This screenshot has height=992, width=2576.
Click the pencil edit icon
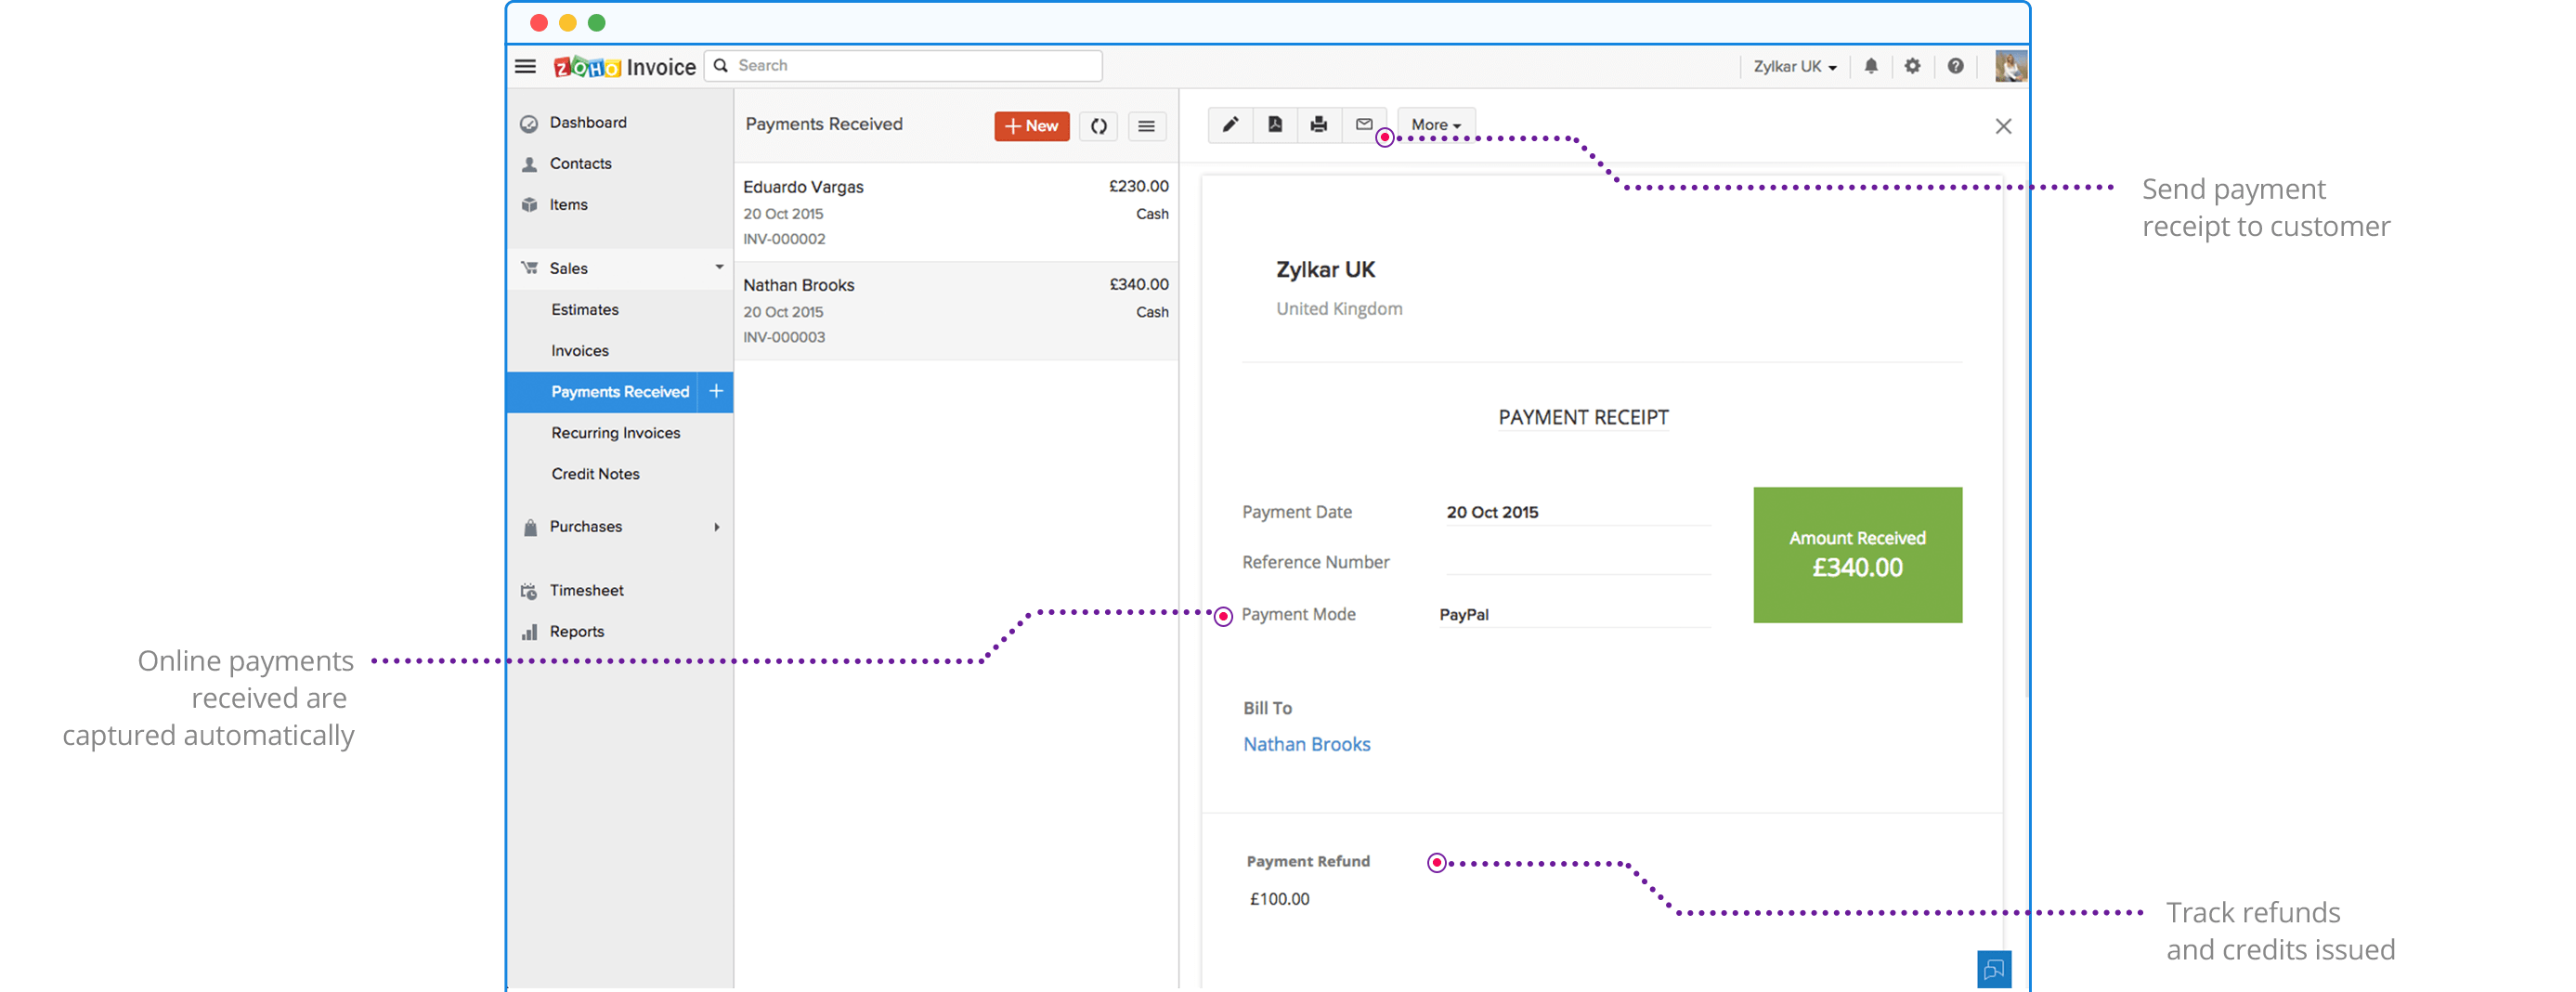tap(1230, 125)
